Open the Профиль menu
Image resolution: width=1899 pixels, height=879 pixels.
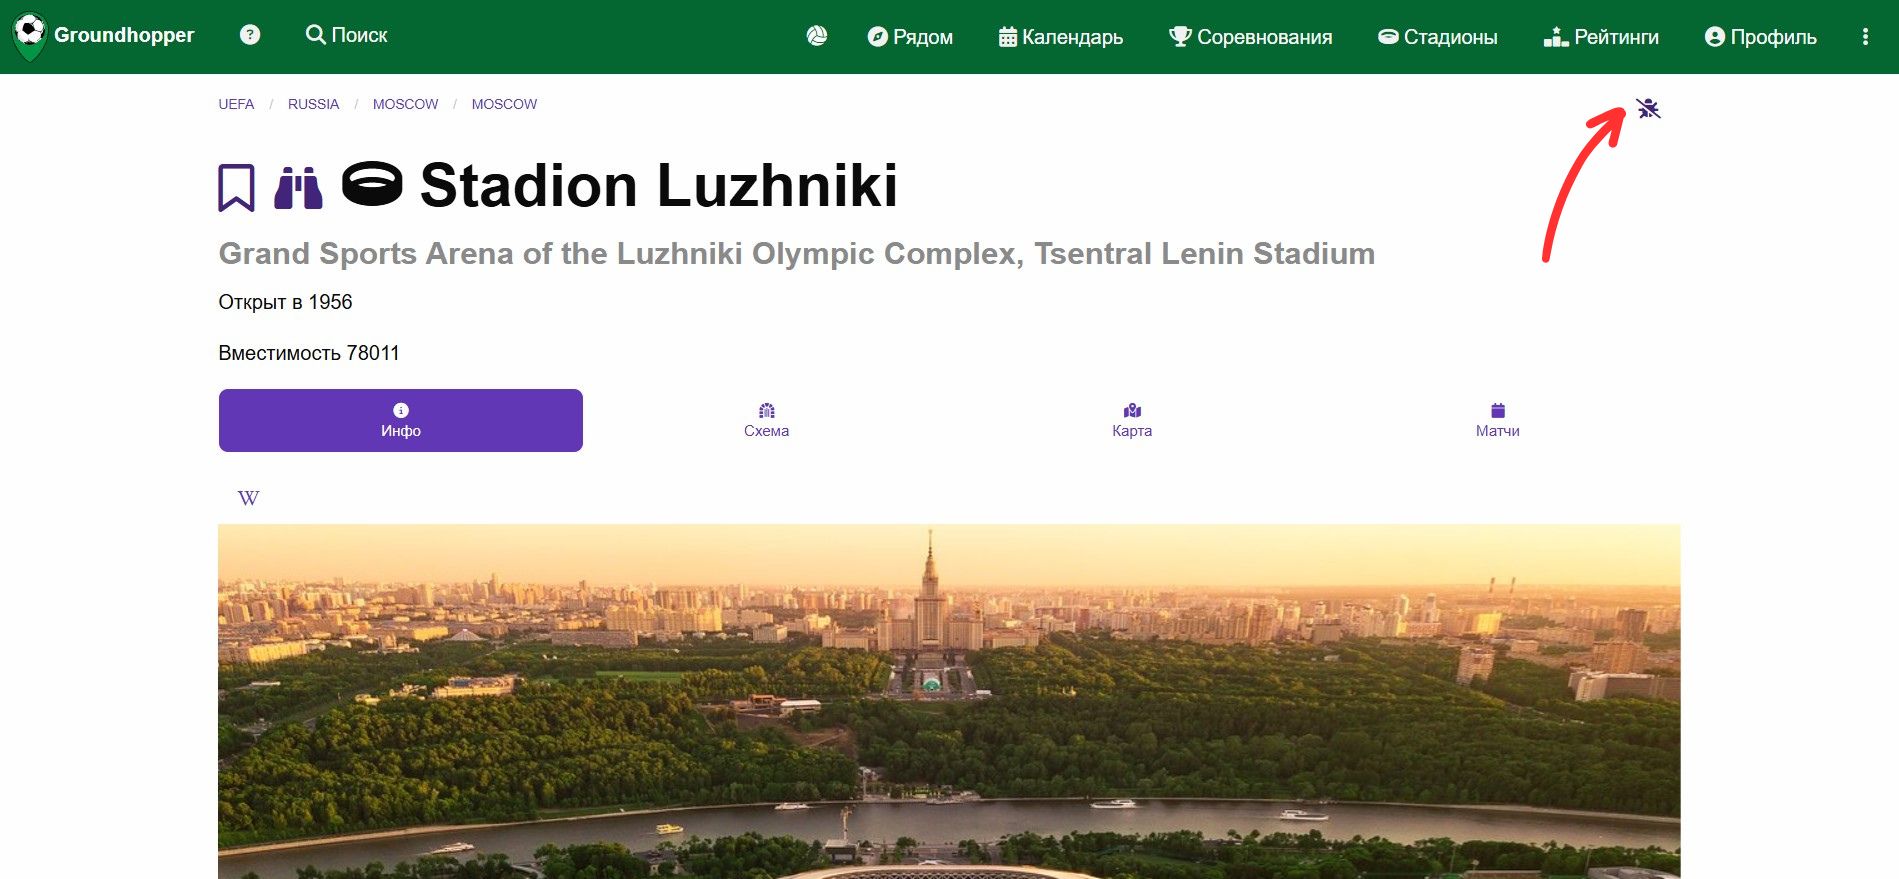click(x=1761, y=37)
